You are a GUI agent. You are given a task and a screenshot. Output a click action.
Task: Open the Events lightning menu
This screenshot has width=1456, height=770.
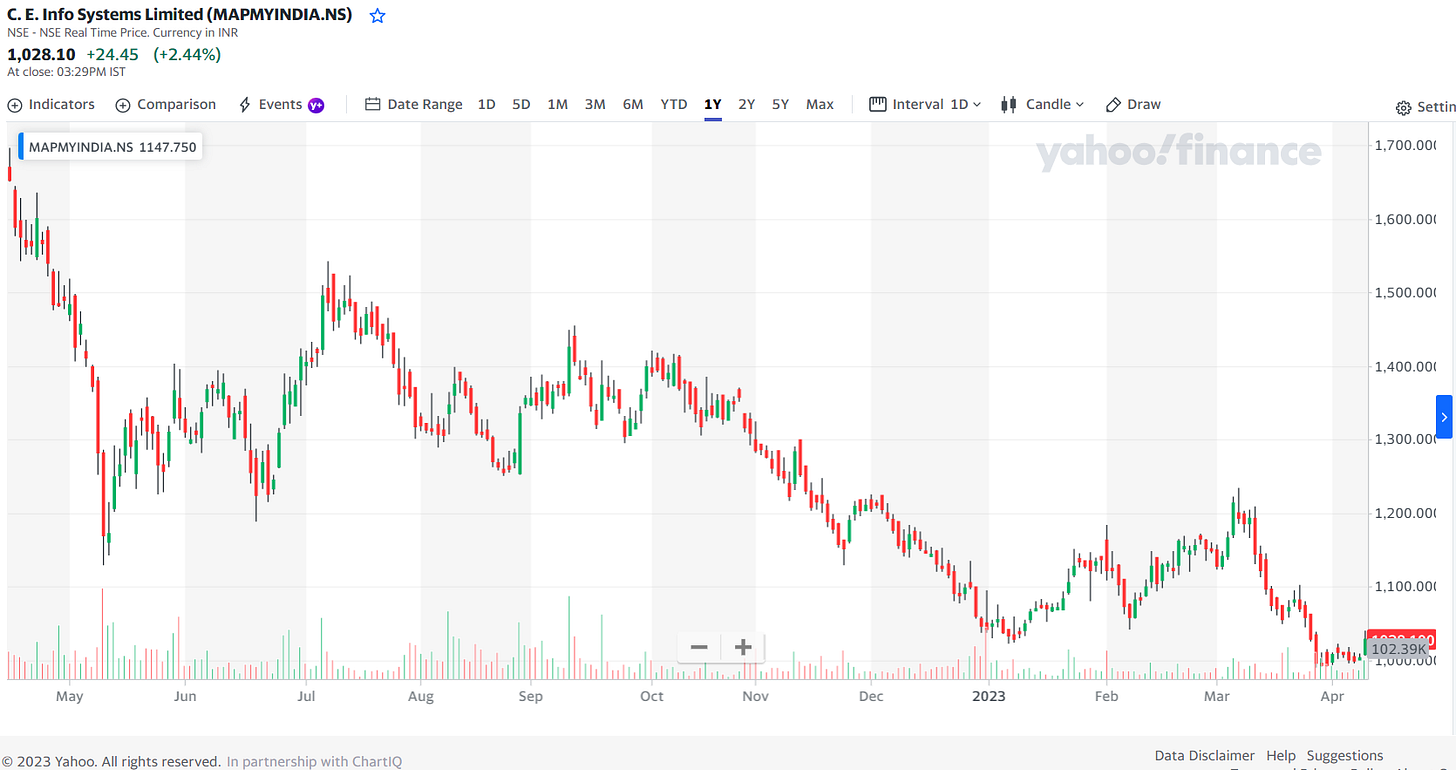[x=270, y=104]
